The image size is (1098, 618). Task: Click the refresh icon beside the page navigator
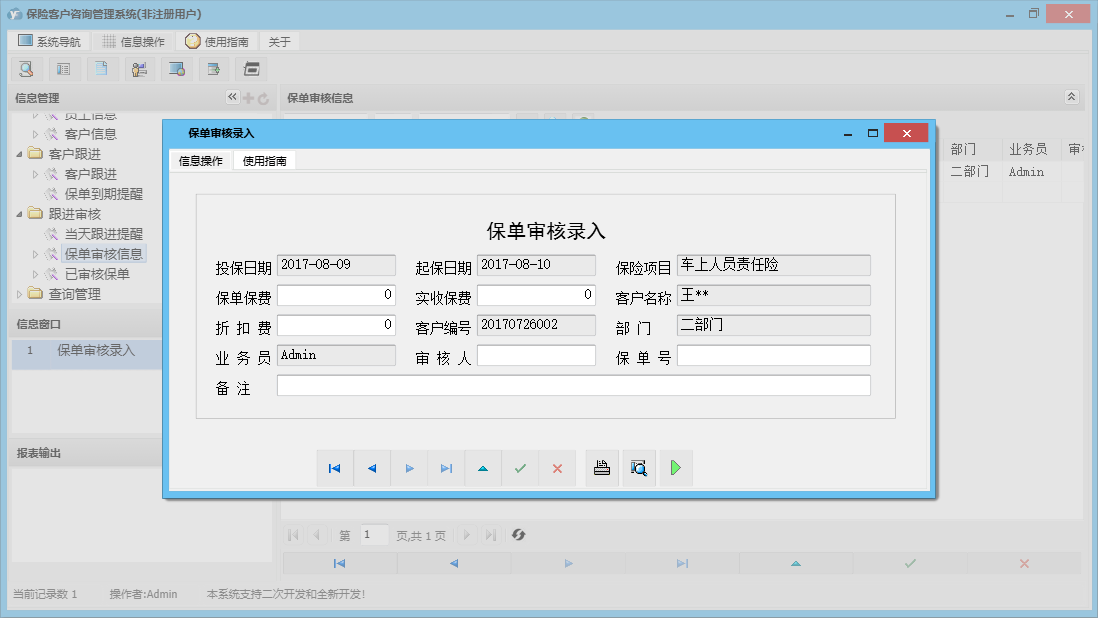(518, 535)
